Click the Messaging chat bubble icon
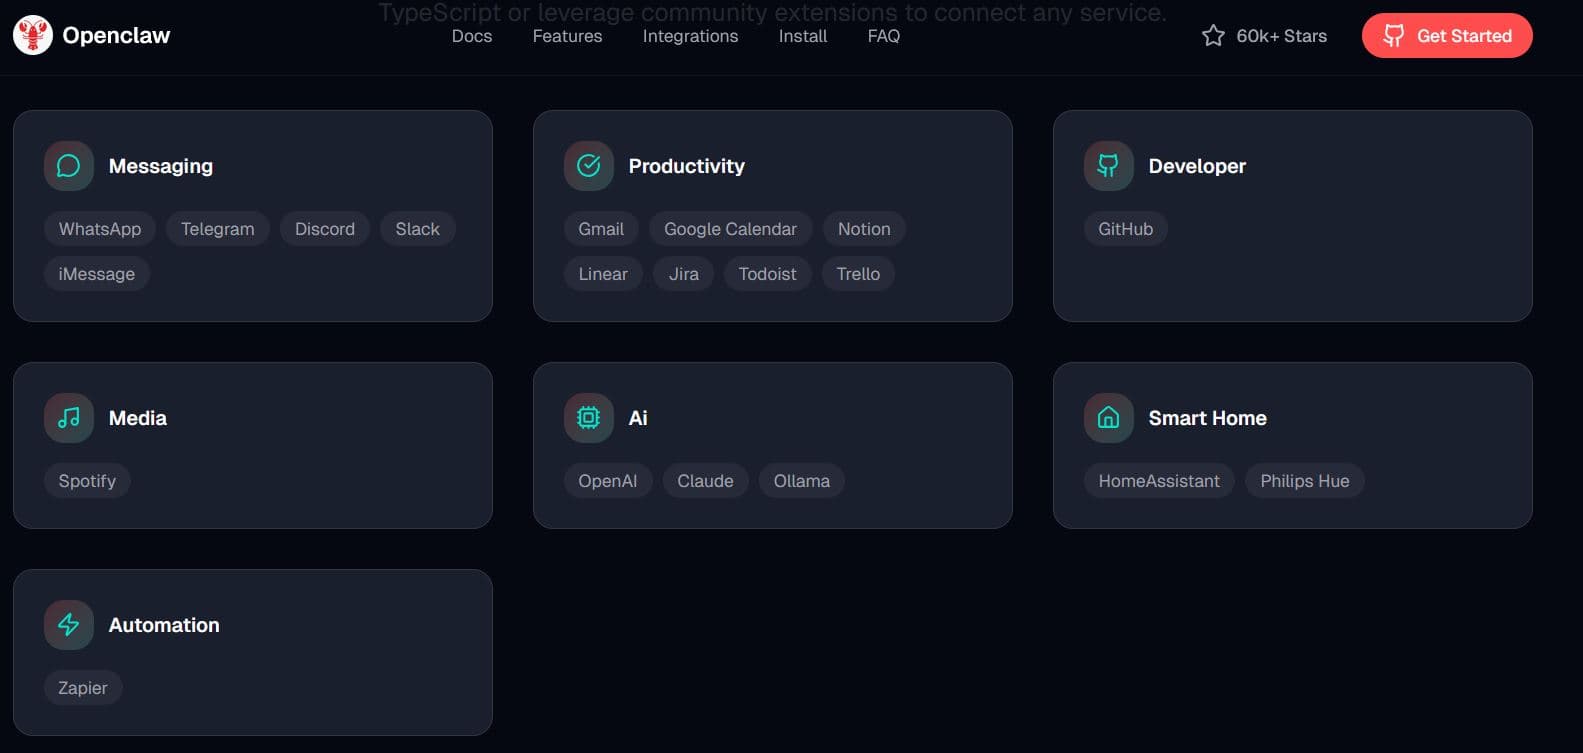 [x=69, y=166]
